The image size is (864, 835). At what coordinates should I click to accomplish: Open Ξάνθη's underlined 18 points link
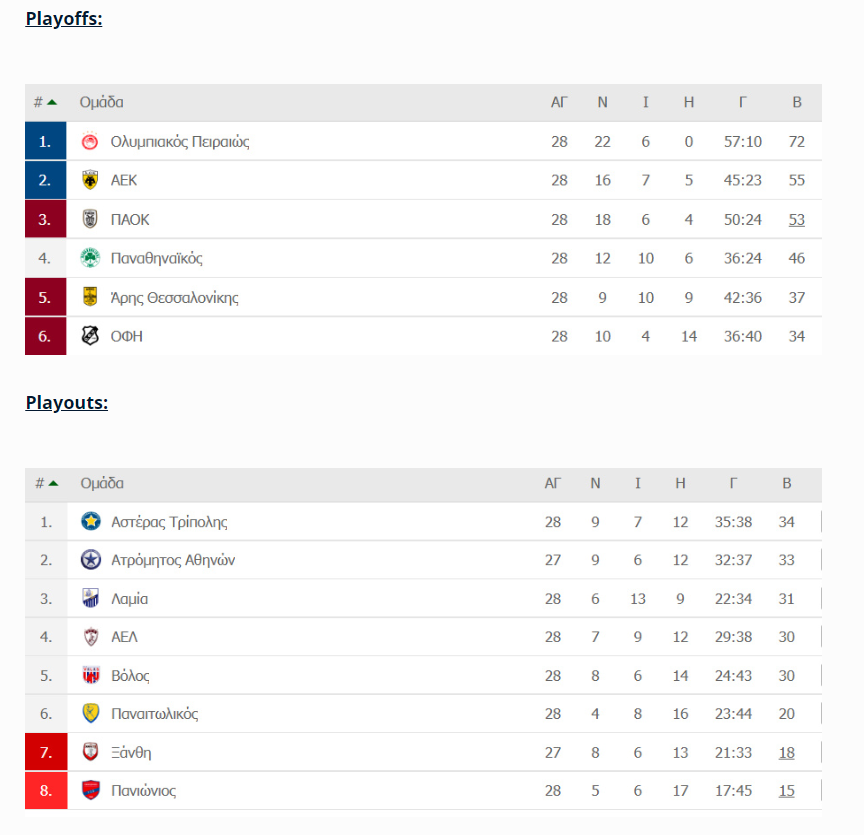(787, 753)
